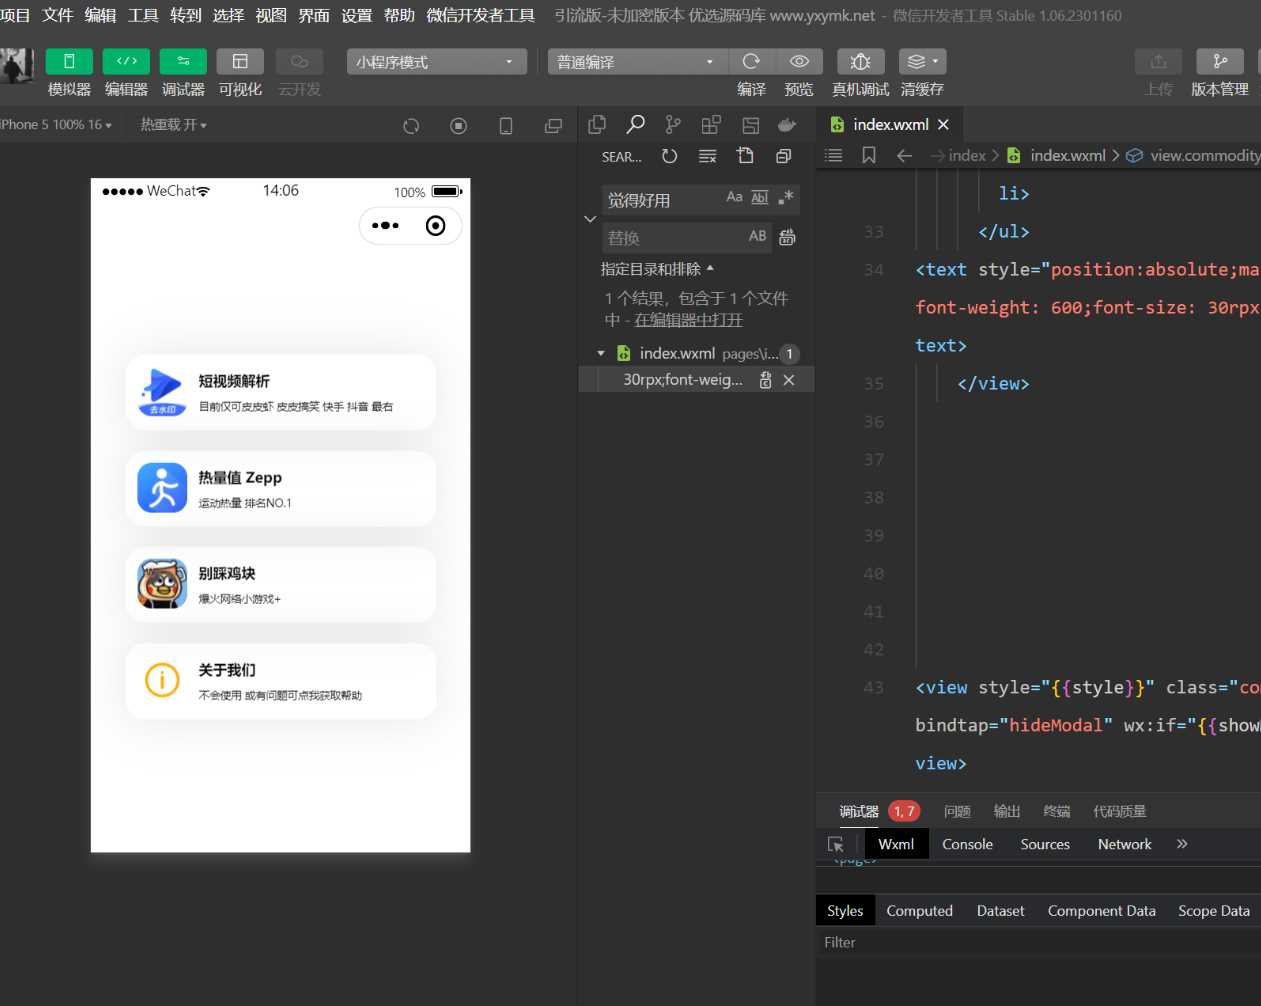
Task: Toggle the 模拟器 simulator panel button
Action: tap(69, 62)
